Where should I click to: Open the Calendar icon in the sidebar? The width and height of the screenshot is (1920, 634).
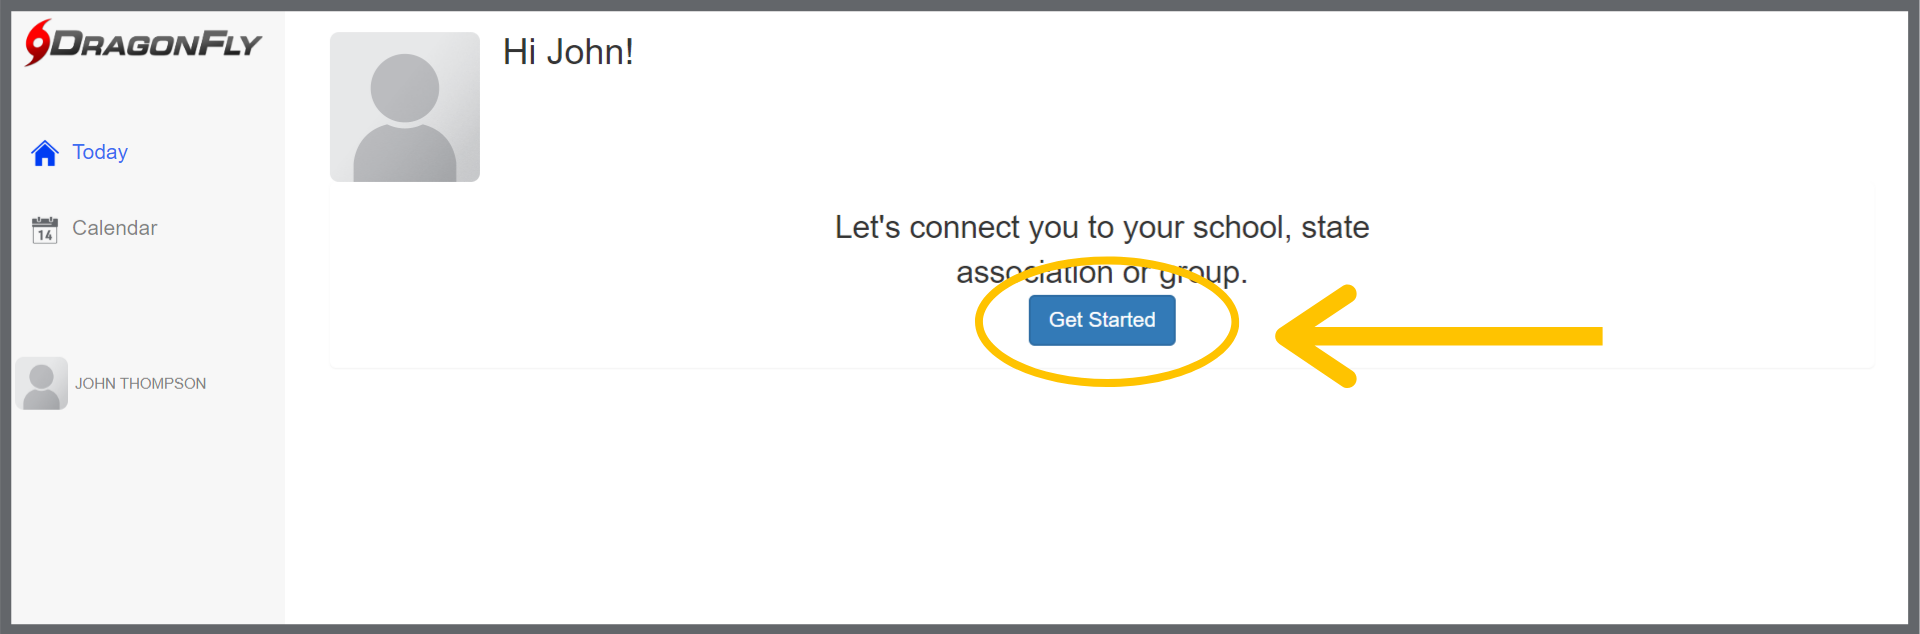[45, 230]
